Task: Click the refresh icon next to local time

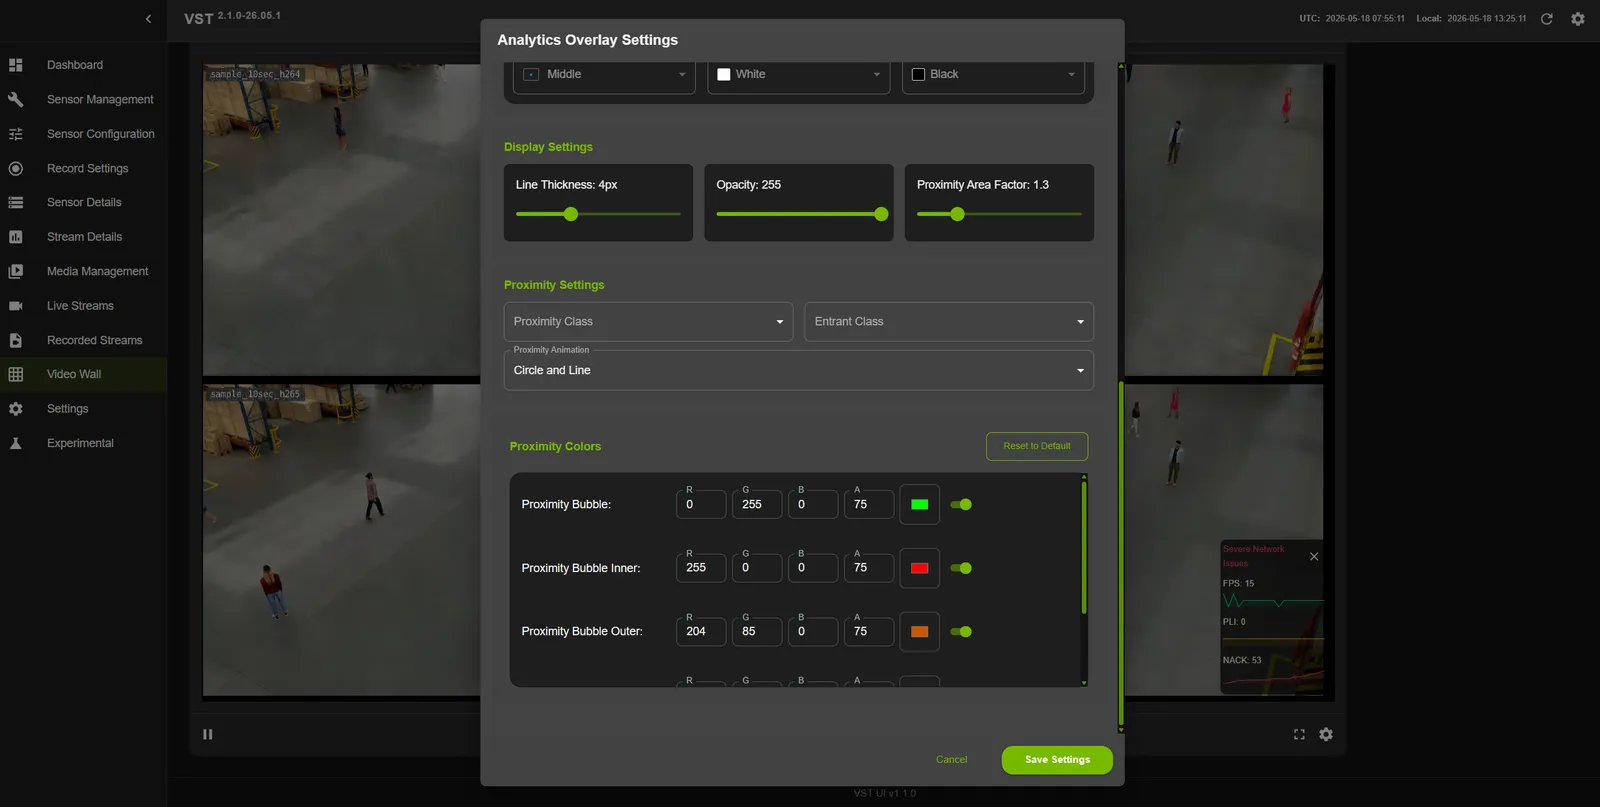Action: click(x=1547, y=19)
